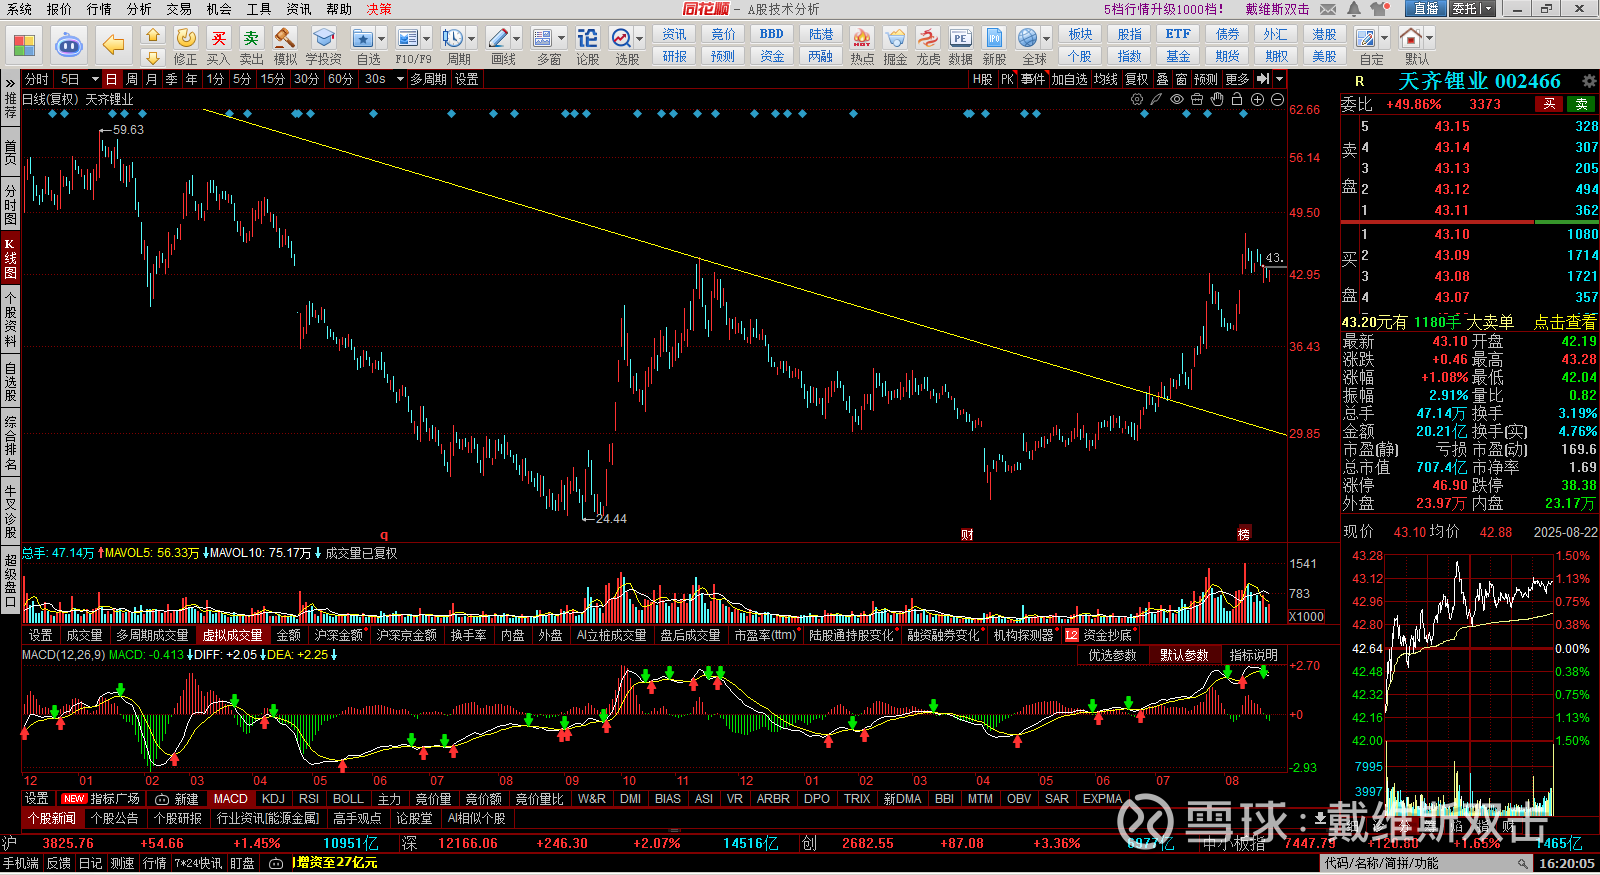Open the 热点 hot topics flame icon
Viewport: 1600px width, 875px height.
862,38
